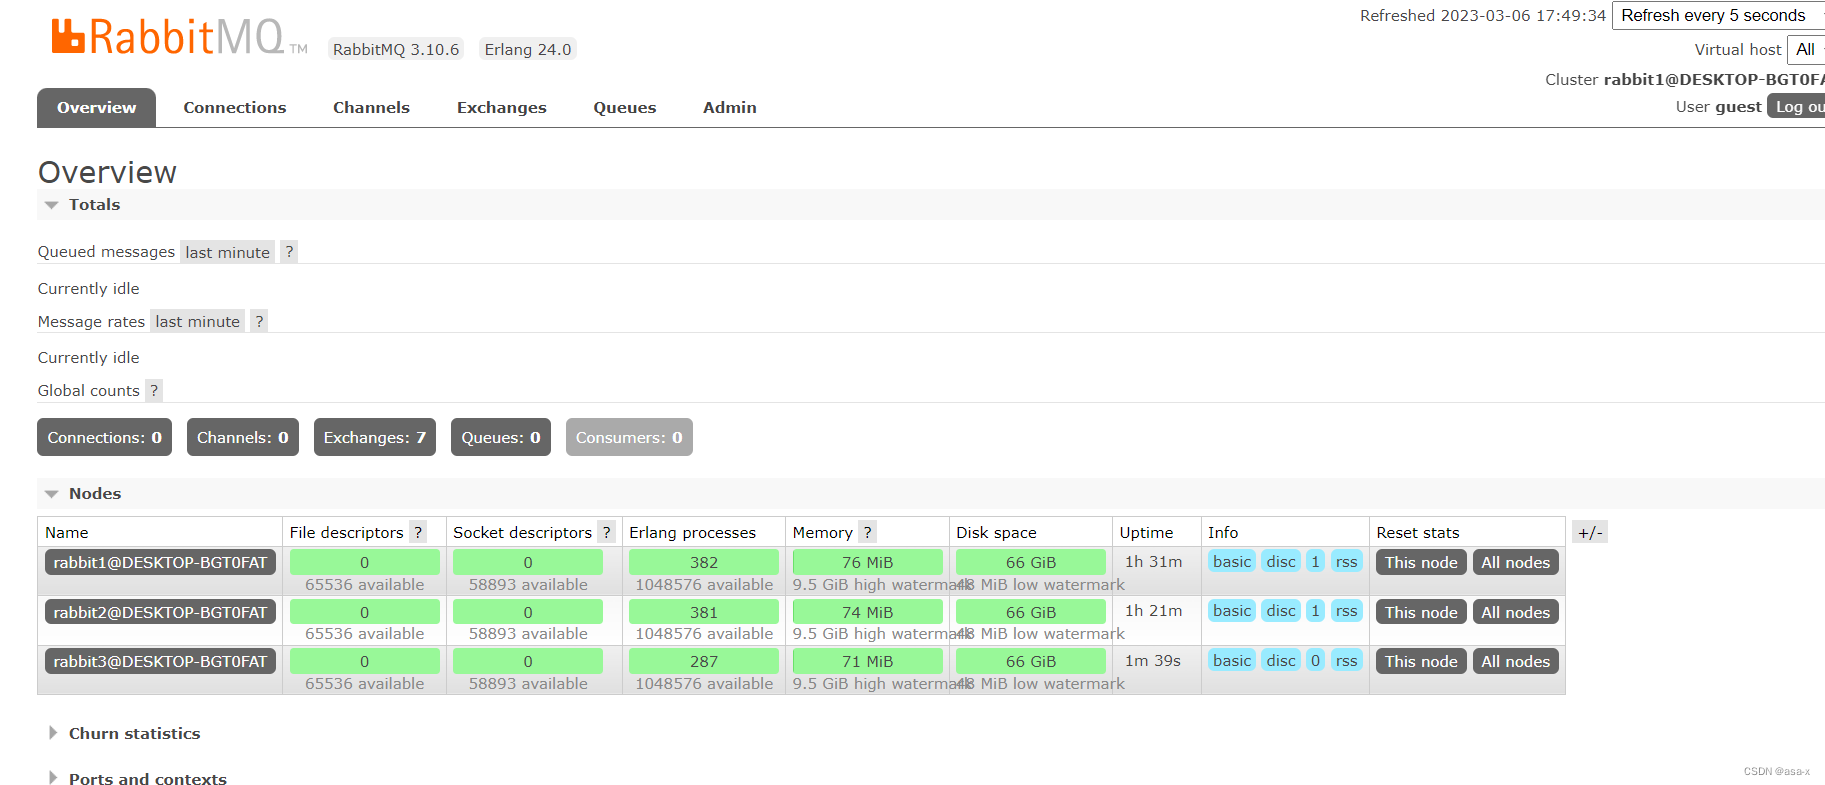This screenshot has height=785, width=1825.
Task: Click the RabbitMQ logo
Action: [179, 37]
